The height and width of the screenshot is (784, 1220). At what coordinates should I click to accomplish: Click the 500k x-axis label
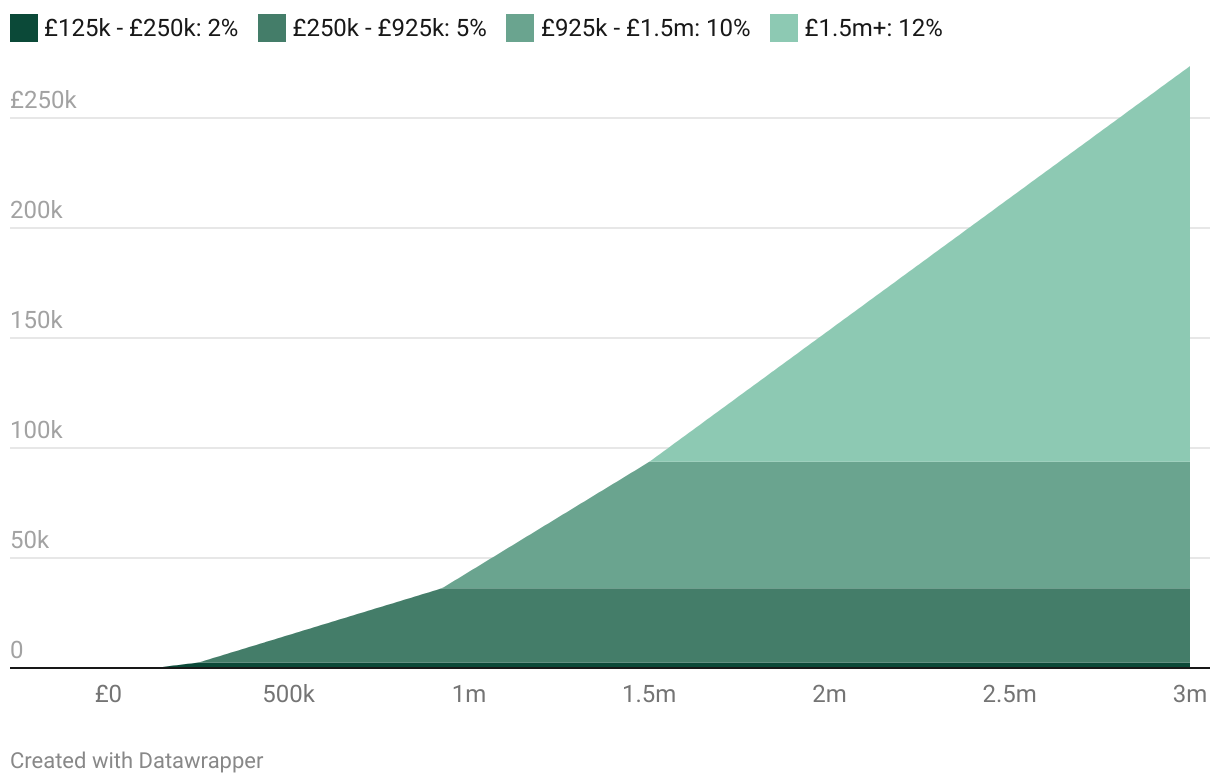pos(288,694)
